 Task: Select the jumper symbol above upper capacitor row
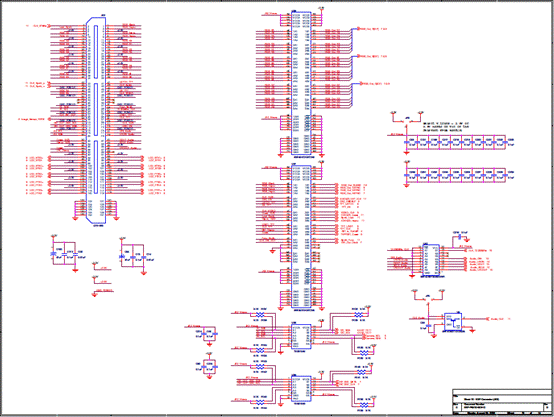pyautogui.click(x=407, y=120)
